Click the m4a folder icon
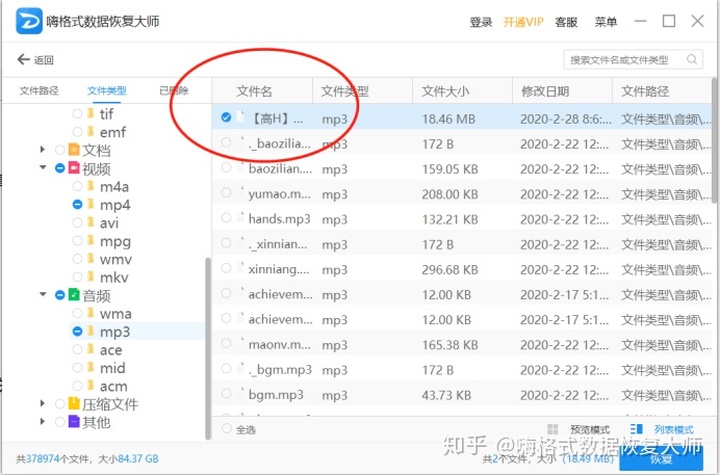The image size is (720, 475). [90, 186]
